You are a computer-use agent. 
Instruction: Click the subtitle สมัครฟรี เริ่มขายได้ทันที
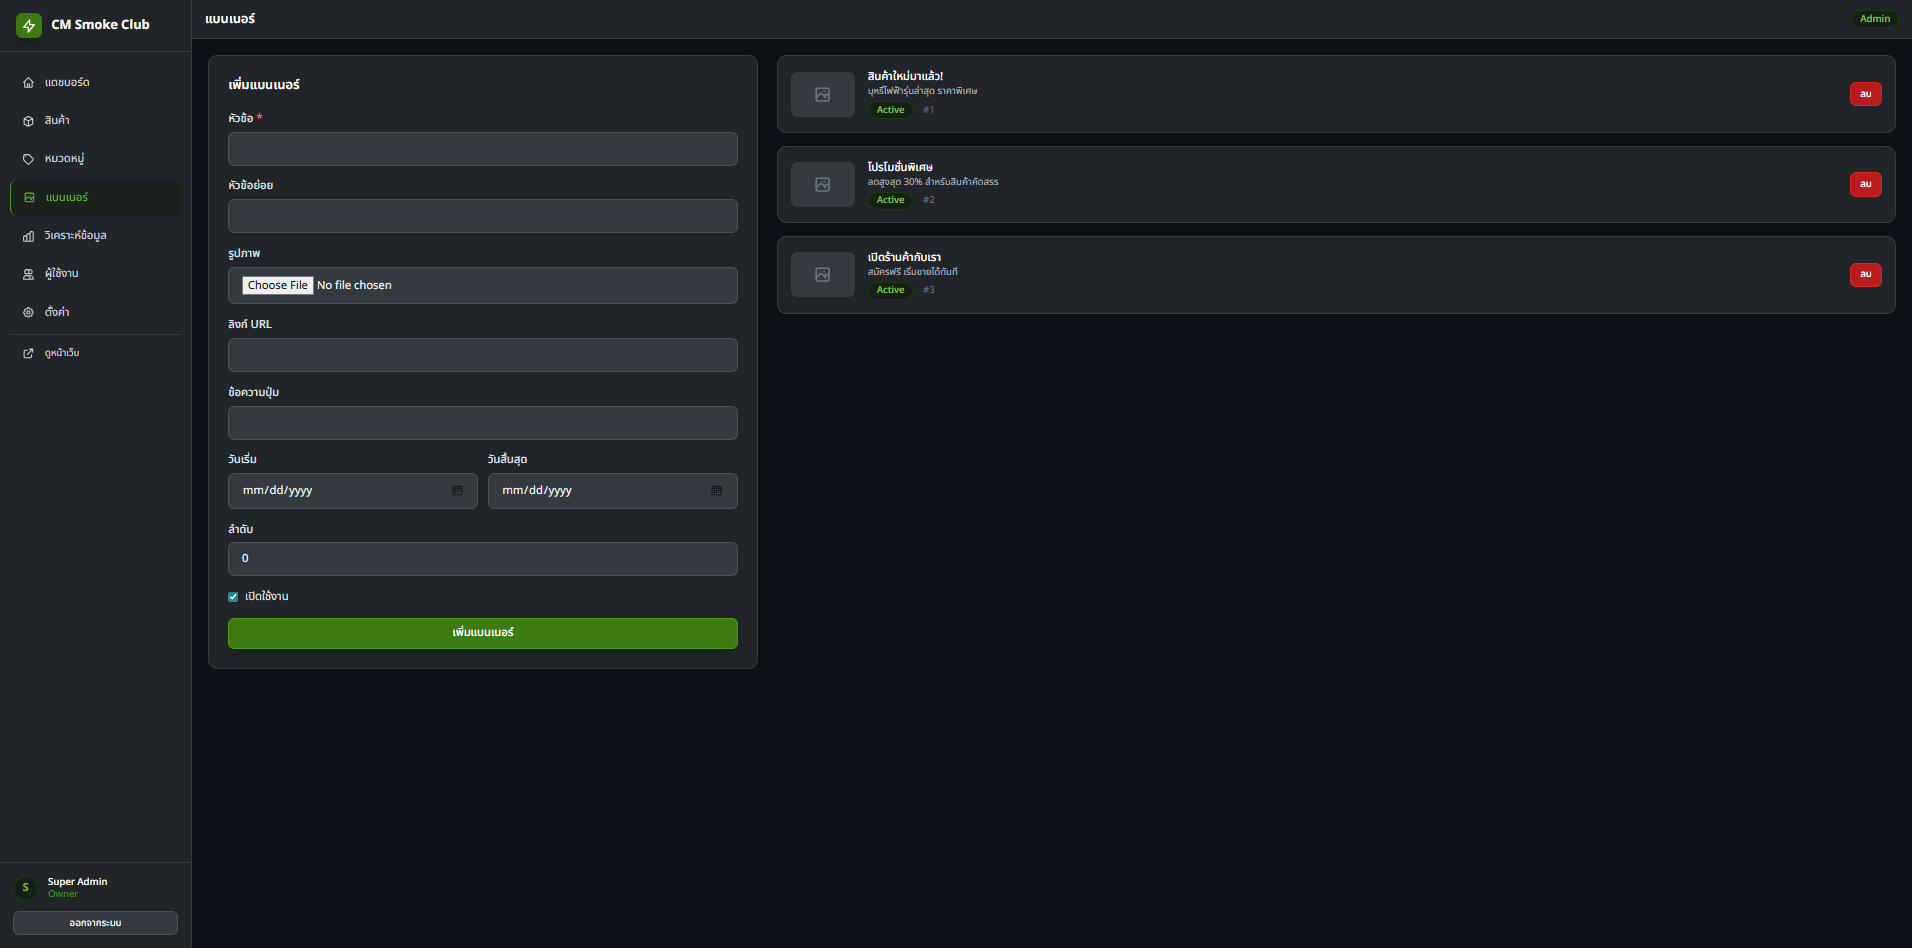click(912, 272)
